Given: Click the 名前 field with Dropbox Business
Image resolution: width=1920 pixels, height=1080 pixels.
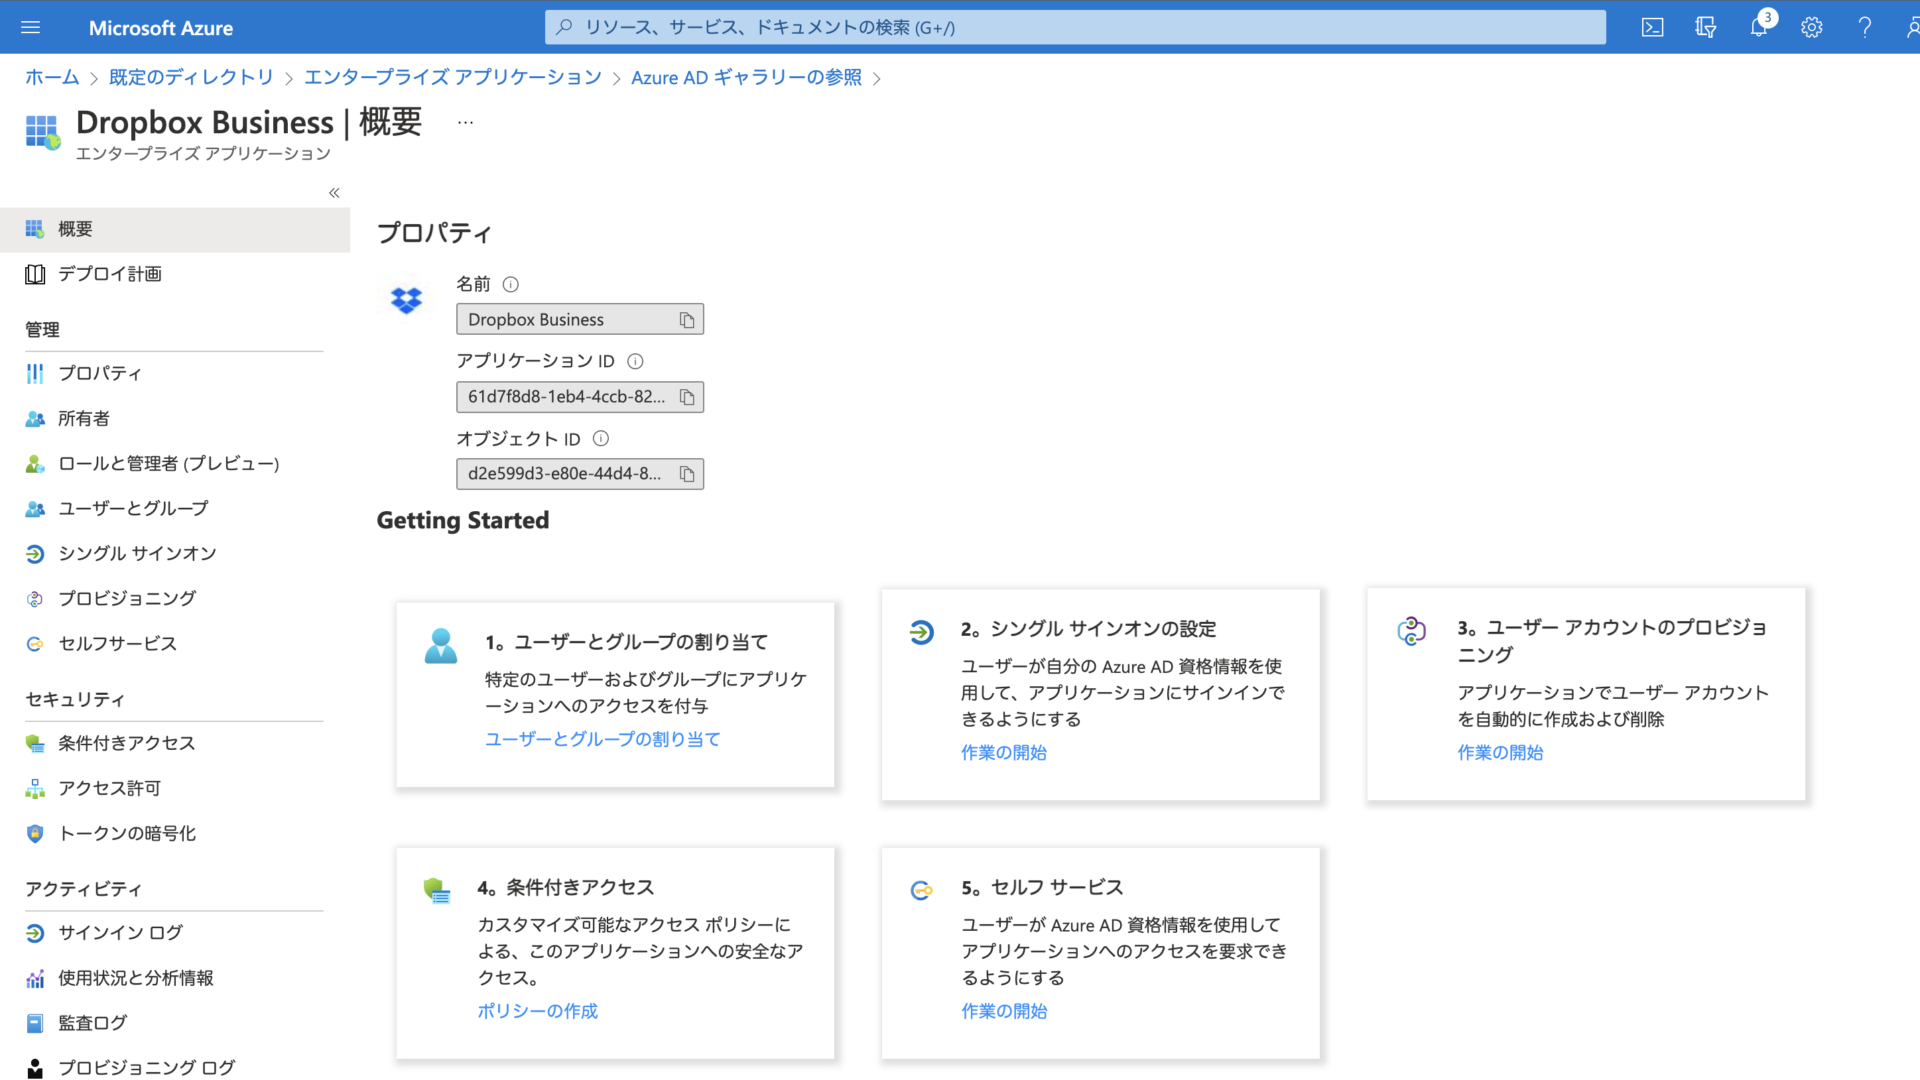Looking at the screenshot, I should (580, 320).
